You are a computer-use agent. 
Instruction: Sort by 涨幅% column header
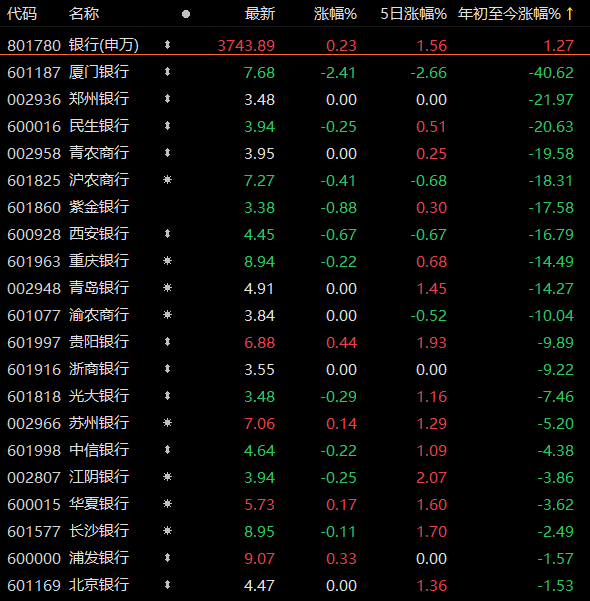pos(335,14)
